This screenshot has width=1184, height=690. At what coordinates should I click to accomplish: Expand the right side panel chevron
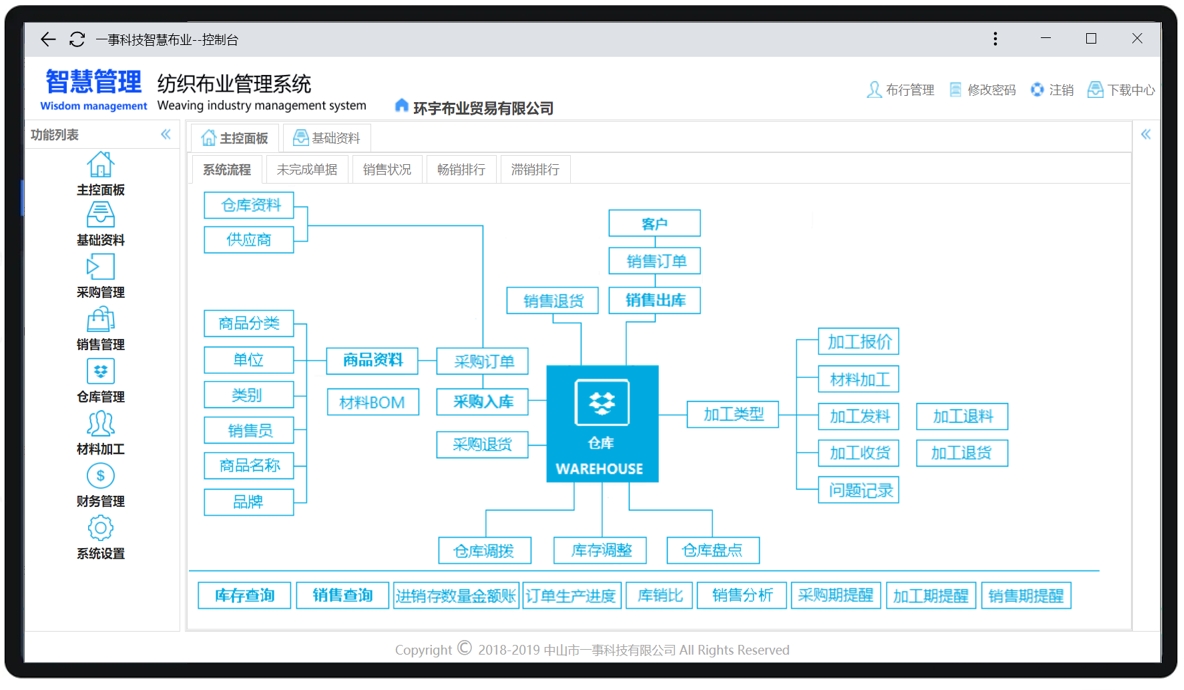click(x=1146, y=134)
